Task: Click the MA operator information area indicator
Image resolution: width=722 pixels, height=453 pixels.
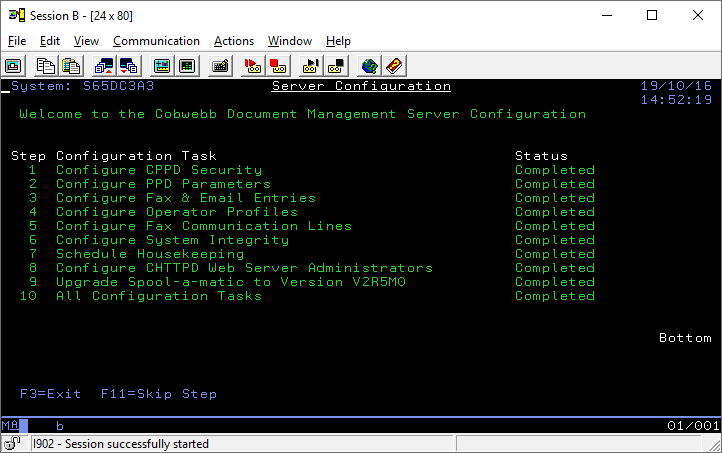Action: (11, 425)
